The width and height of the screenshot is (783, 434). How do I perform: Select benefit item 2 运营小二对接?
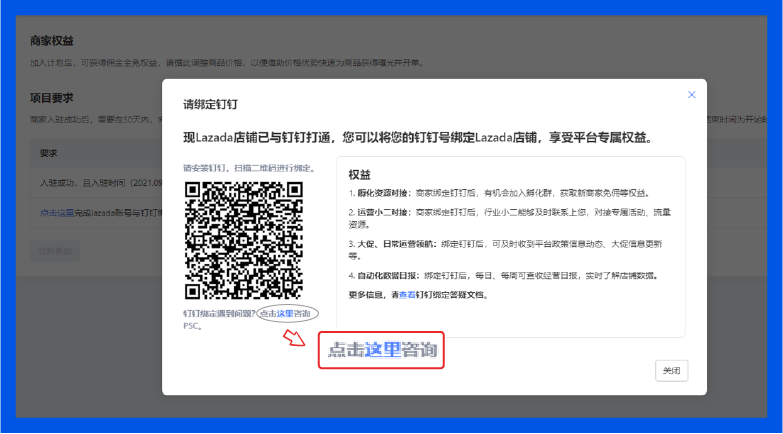tap(509, 218)
